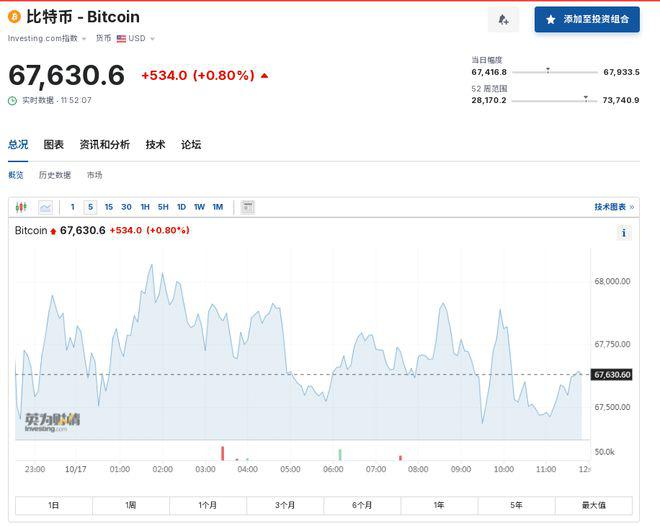
Task: Select the 1H chart interval
Action: pos(145,207)
